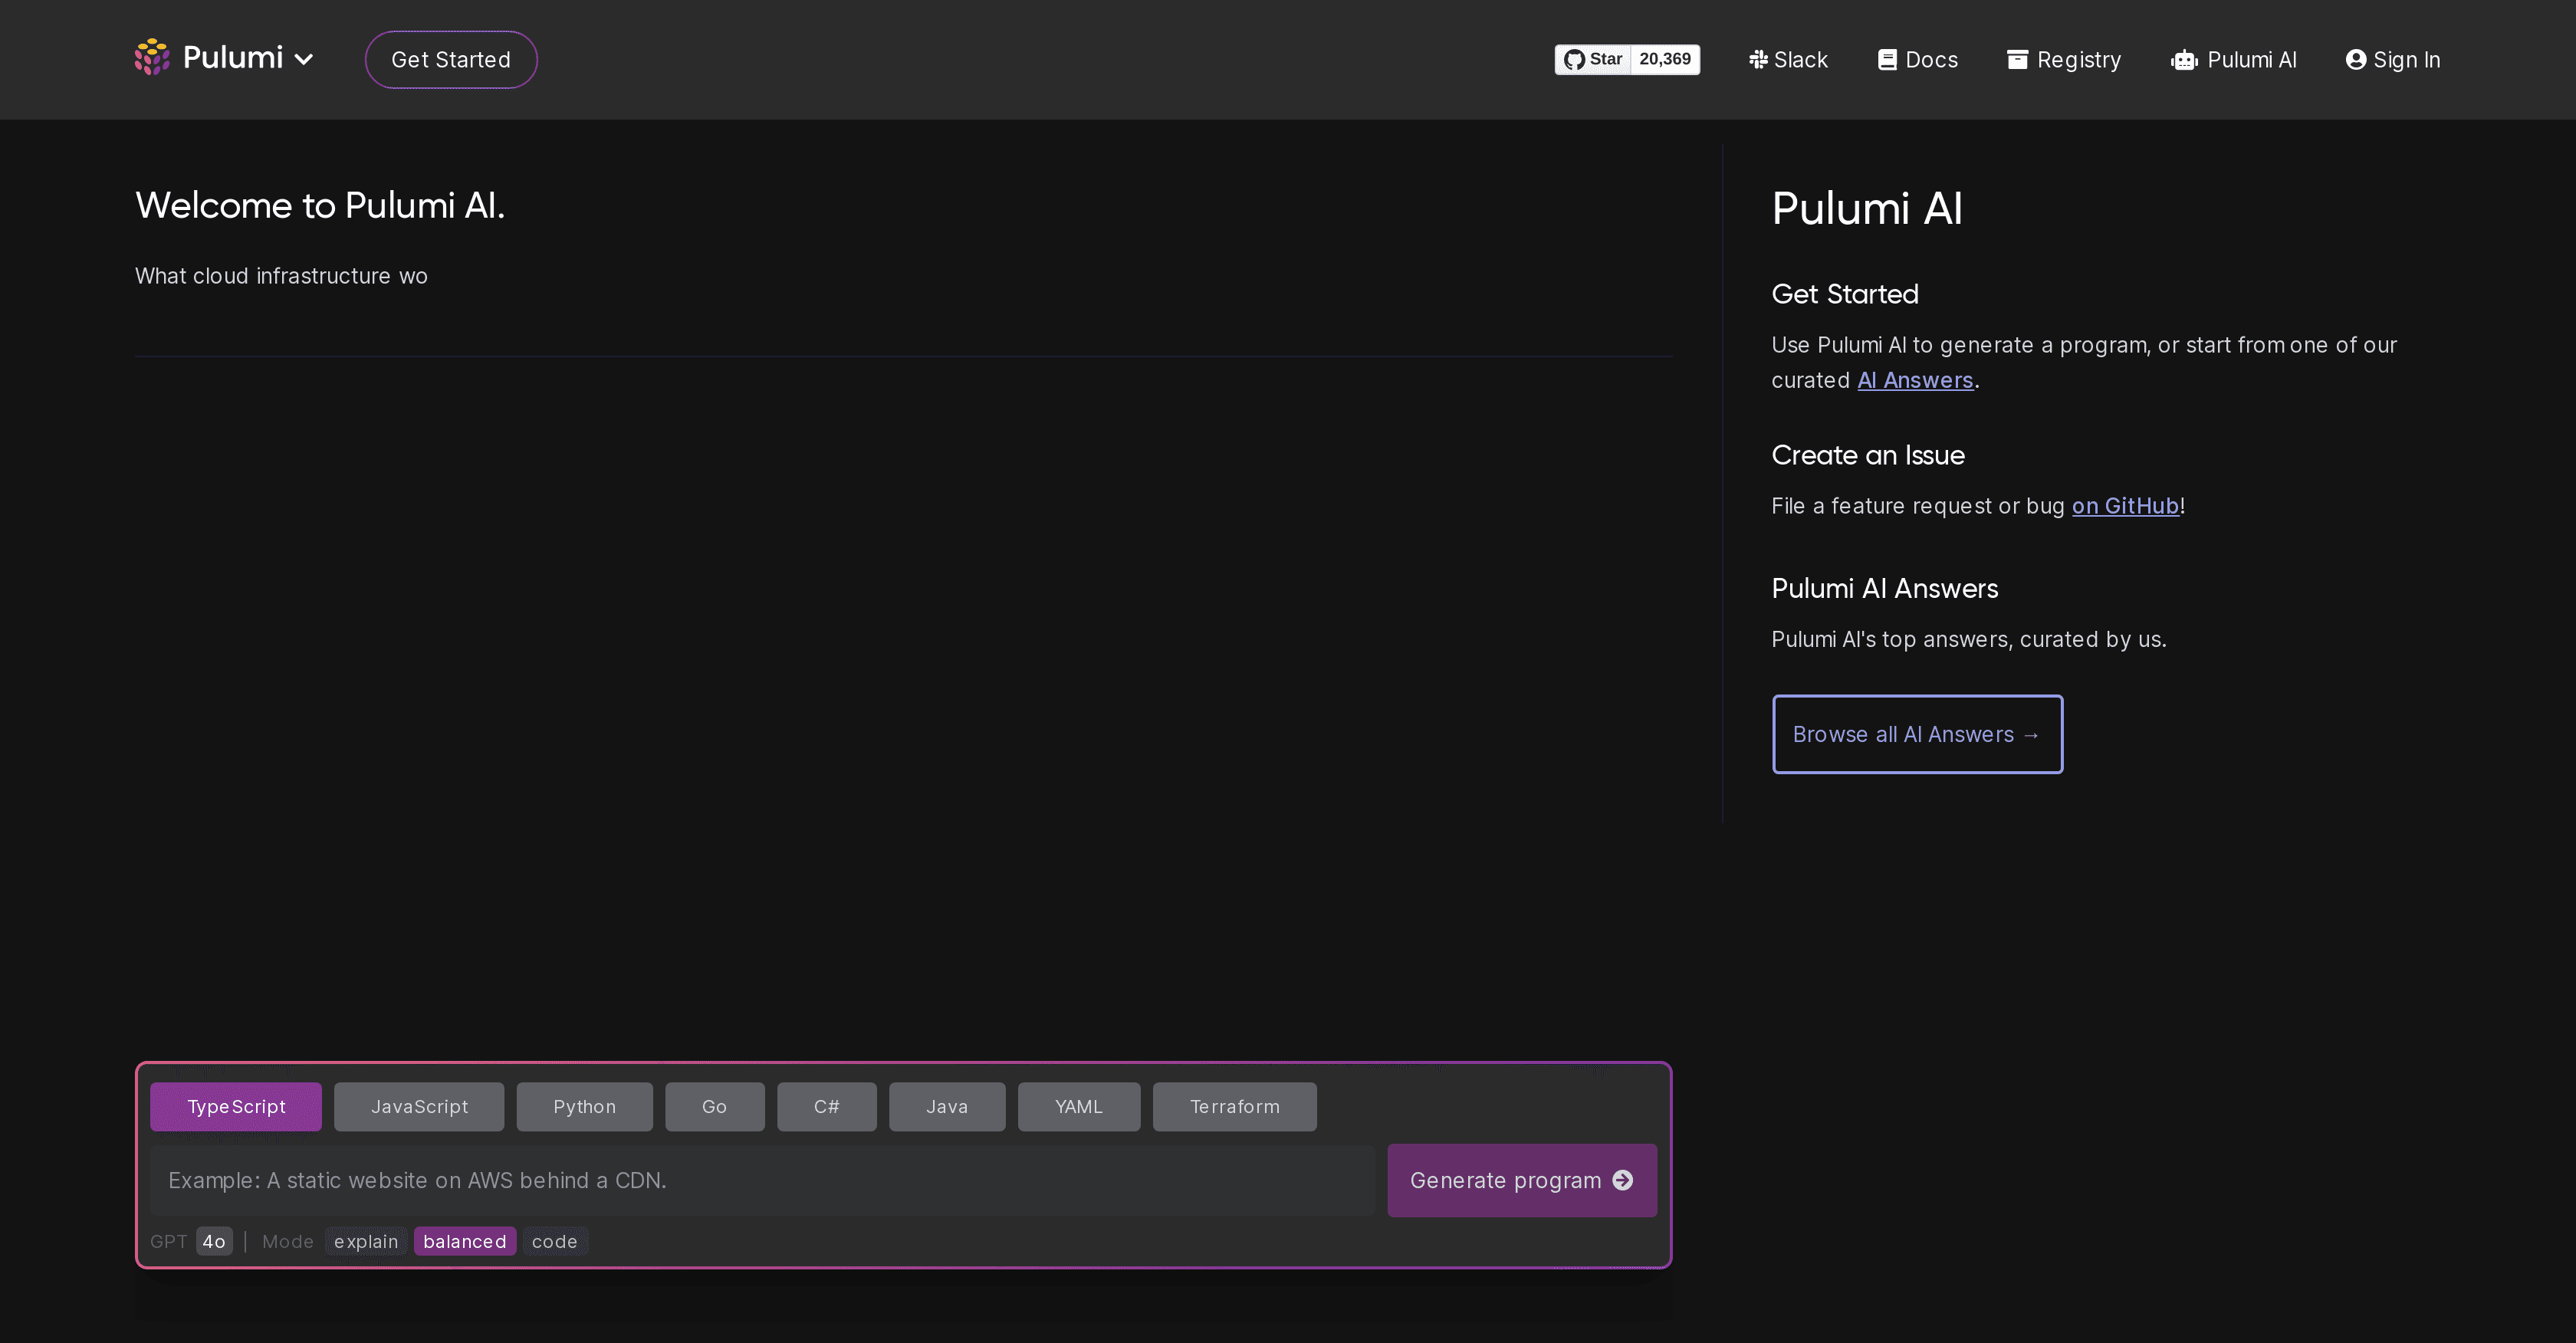Click the Get Started button
This screenshot has width=2576, height=1343.
[450, 59]
